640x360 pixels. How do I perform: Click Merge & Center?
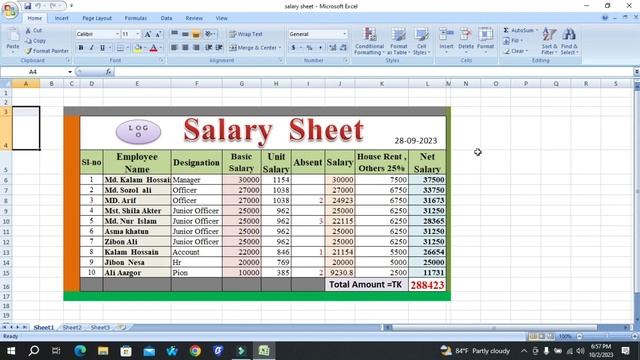point(253,48)
